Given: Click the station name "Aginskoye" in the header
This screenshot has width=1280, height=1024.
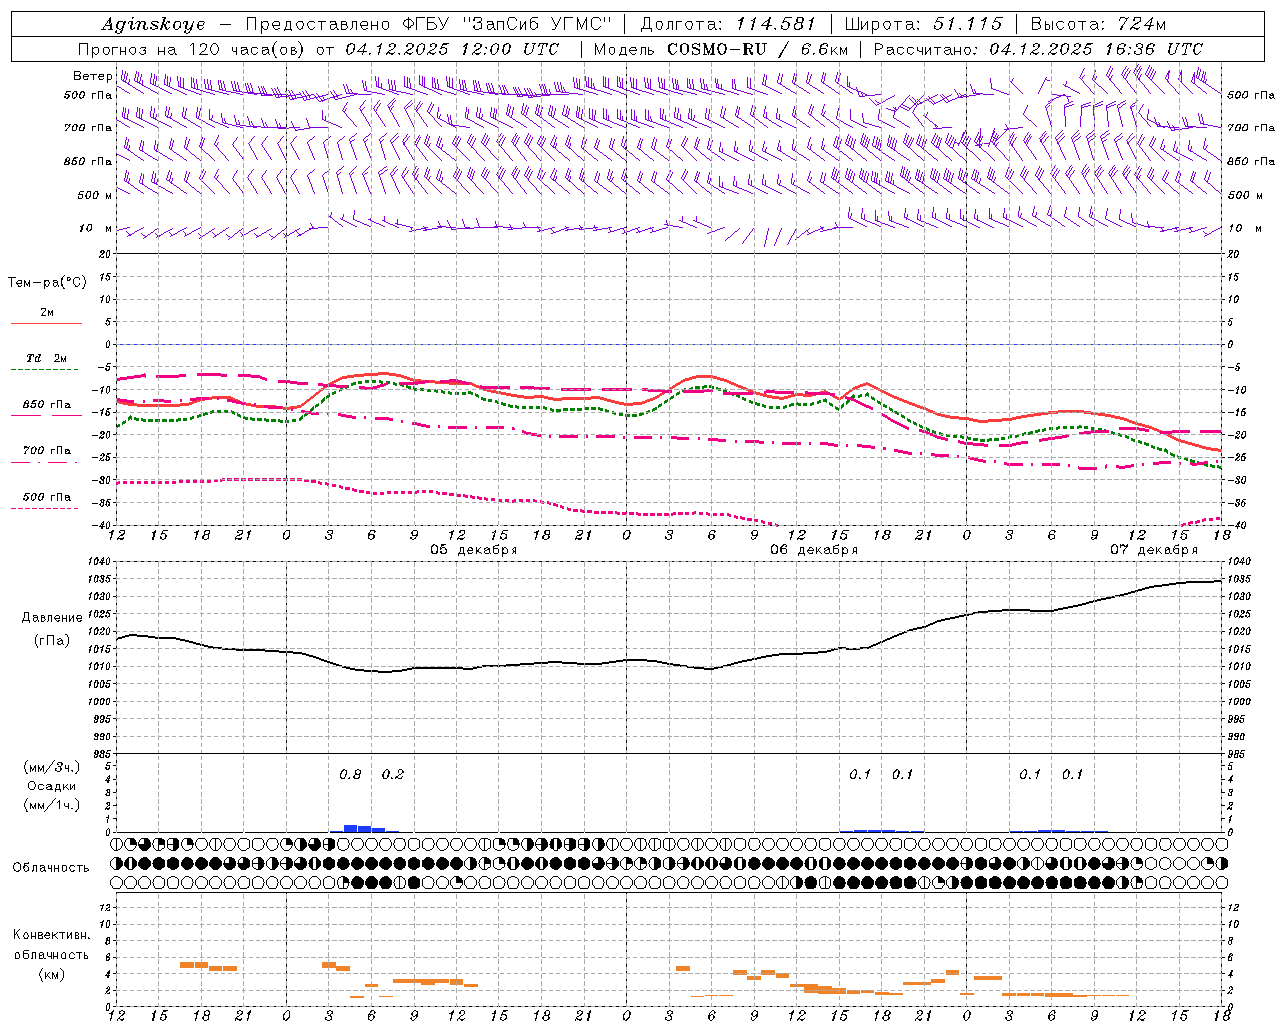Looking at the screenshot, I should 153,24.
